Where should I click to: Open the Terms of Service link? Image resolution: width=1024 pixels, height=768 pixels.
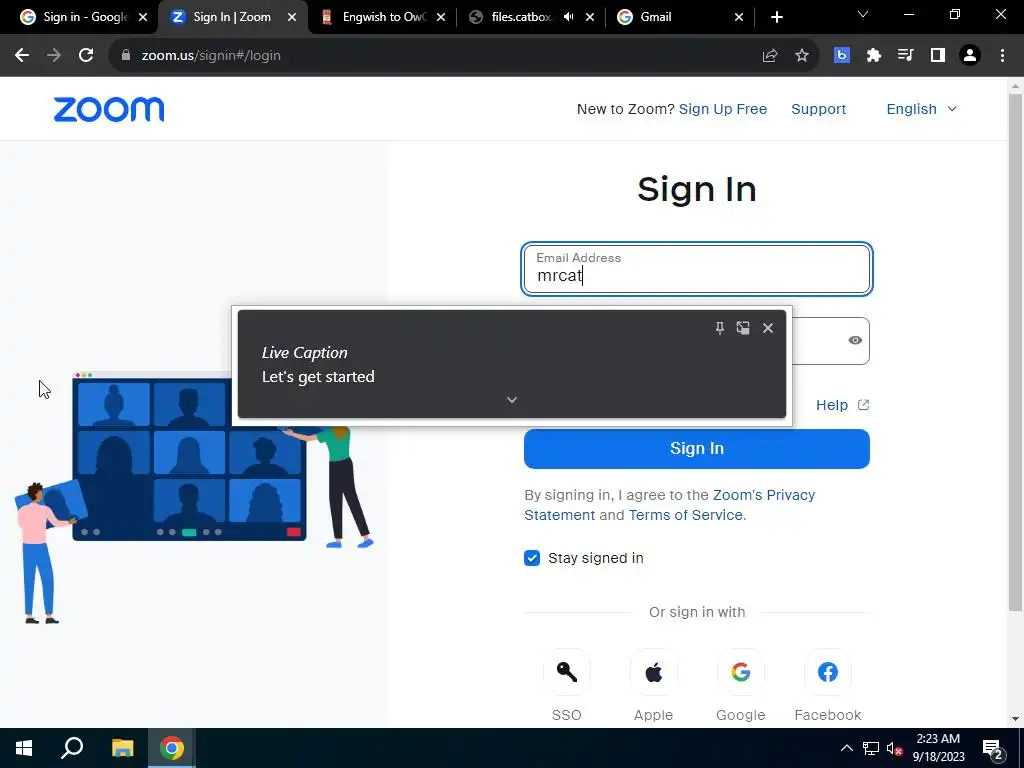coord(685,515)
